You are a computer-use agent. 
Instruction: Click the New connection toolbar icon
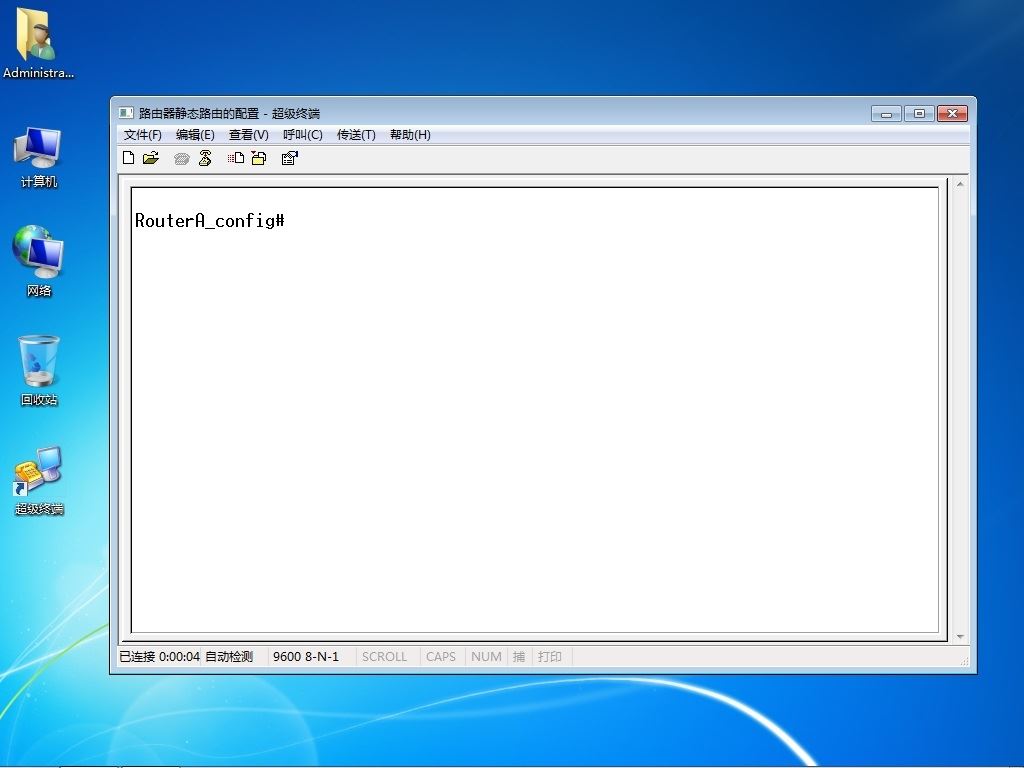click(x=129, y=158)
